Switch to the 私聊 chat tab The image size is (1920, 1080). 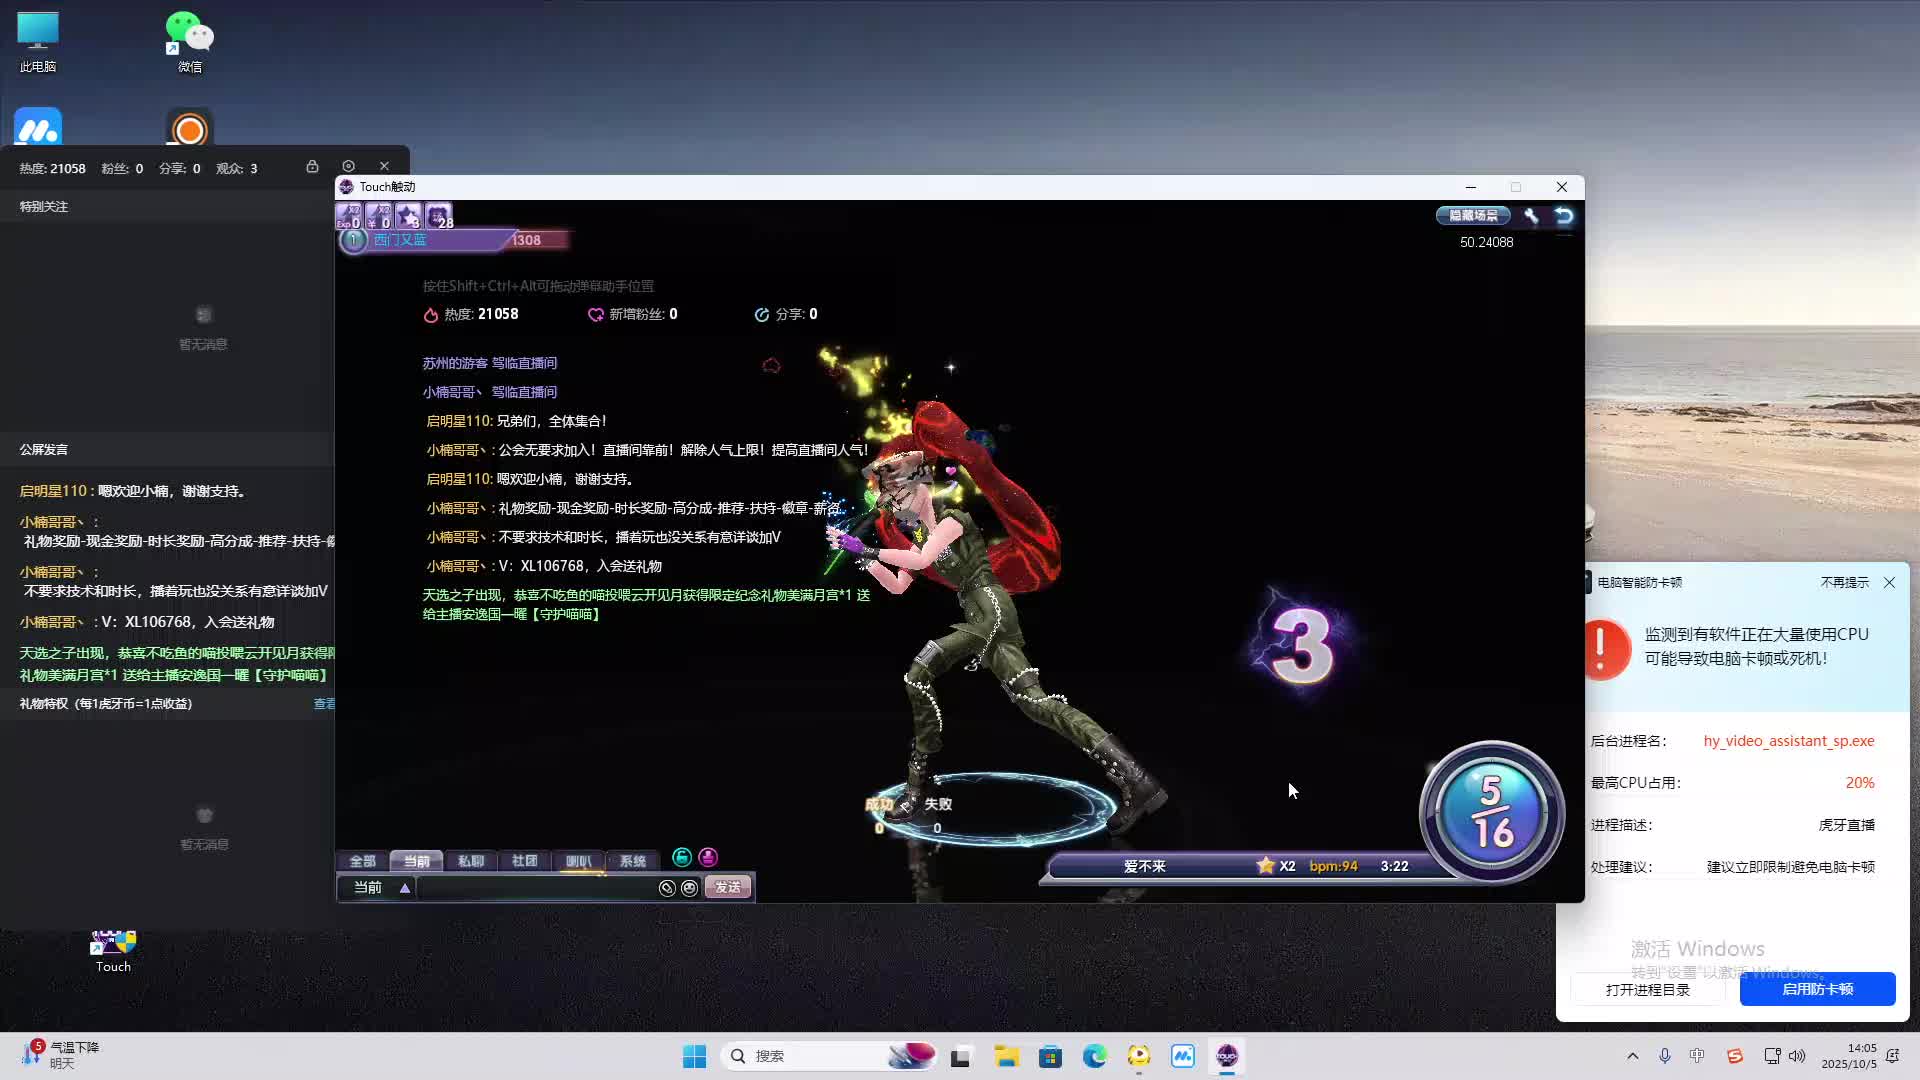click(x=470, y=861)
